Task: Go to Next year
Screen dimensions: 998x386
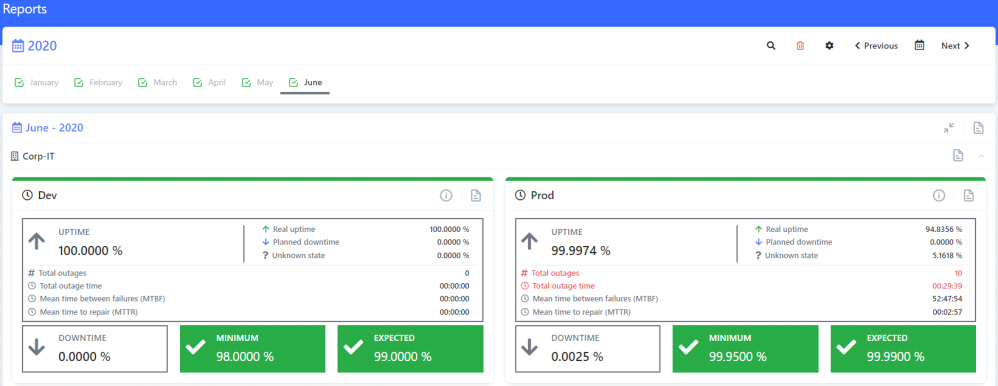Action: (x=955, y=46)
